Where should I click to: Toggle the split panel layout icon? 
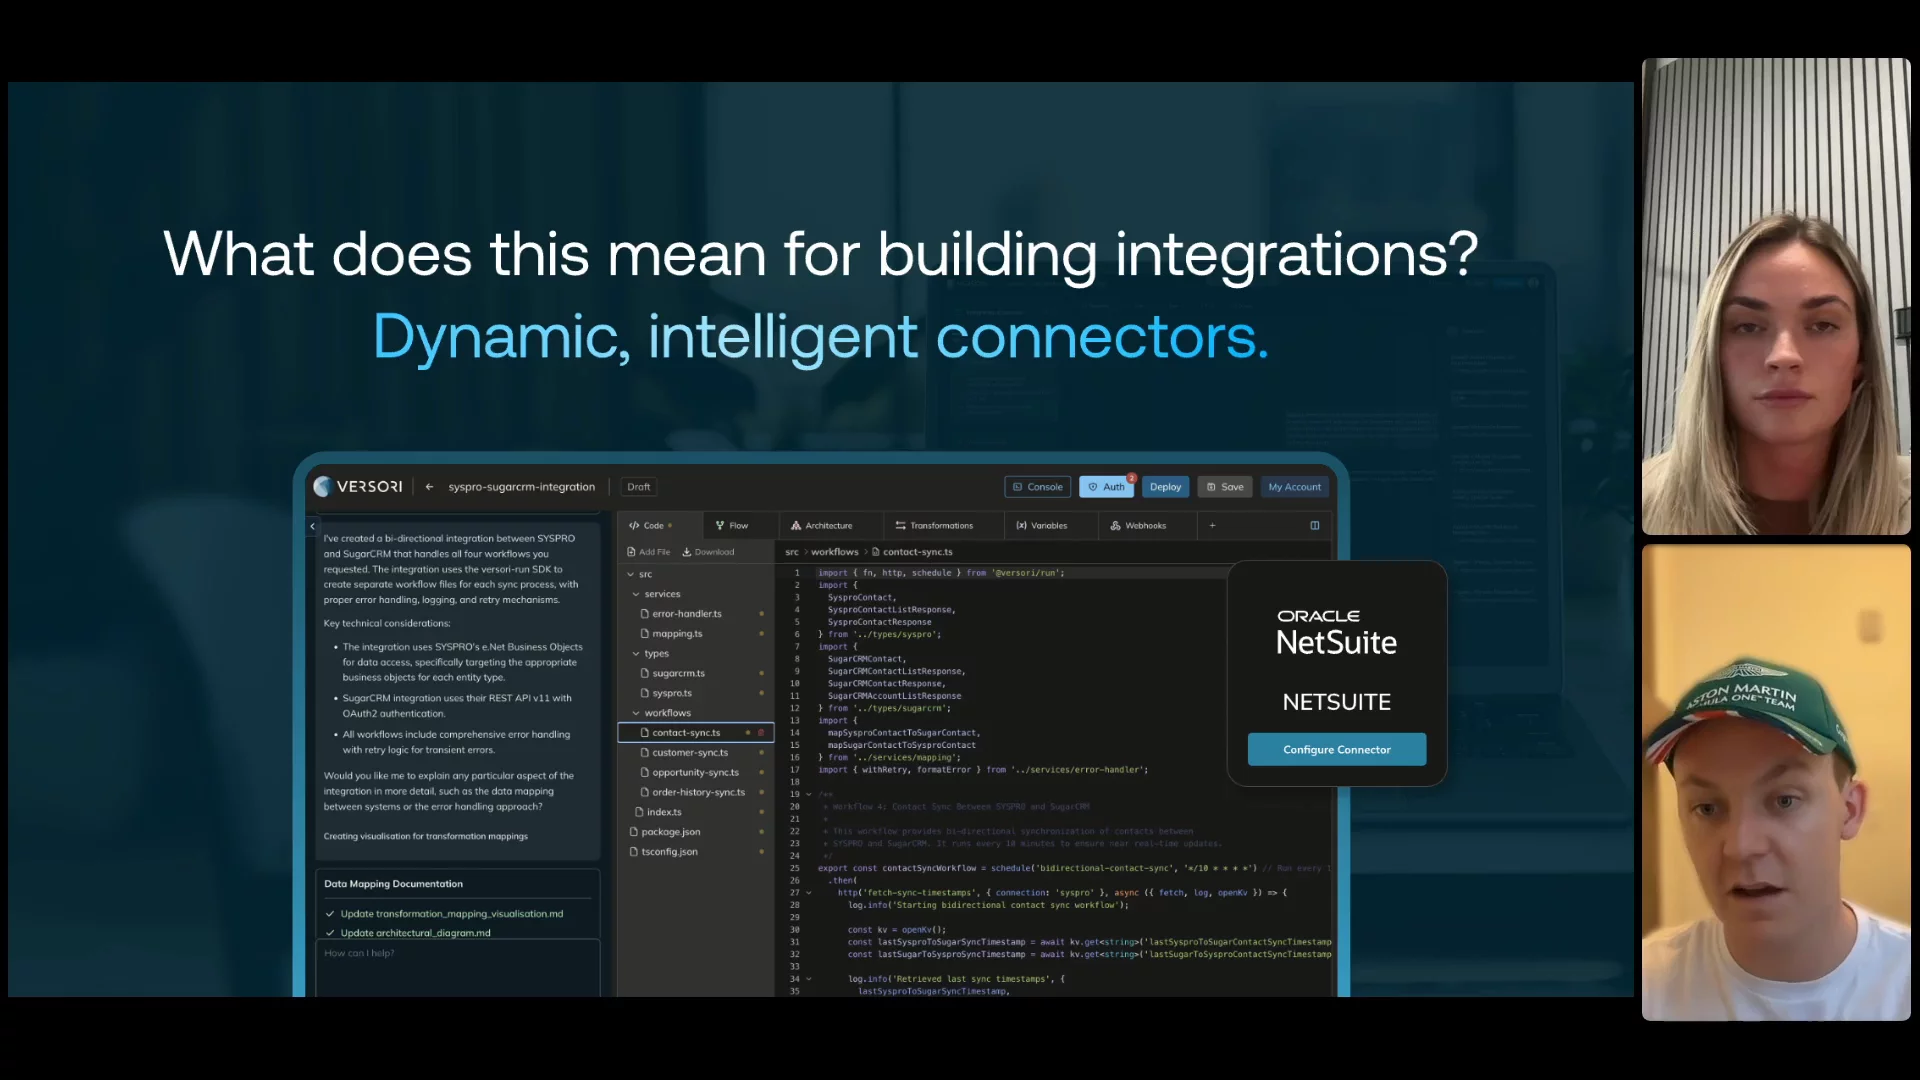tap(1315, 526)
